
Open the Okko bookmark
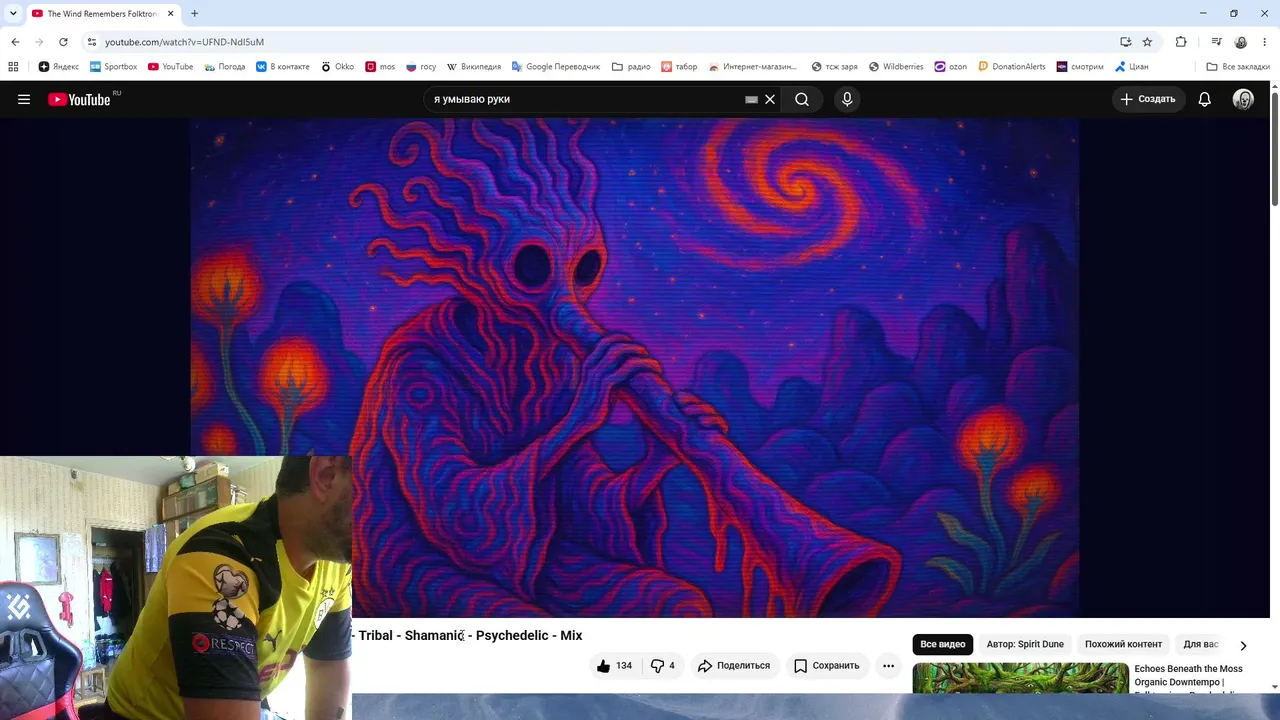[337, 67]
